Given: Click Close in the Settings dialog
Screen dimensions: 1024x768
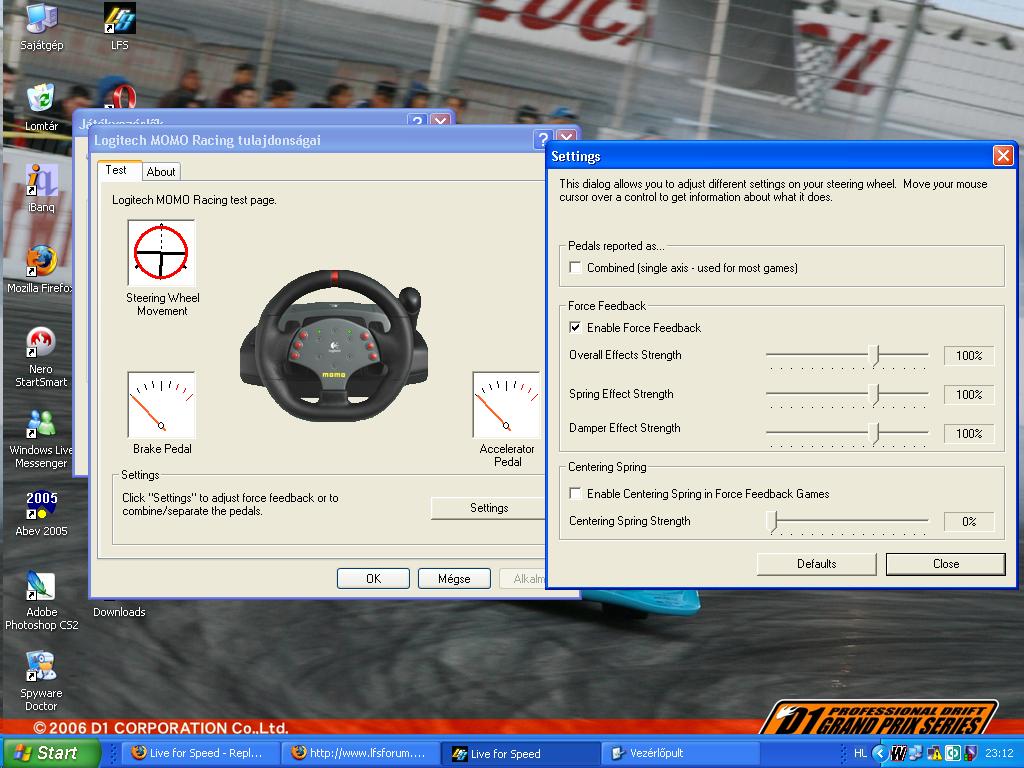Looking at the screenshot, I should click(x=946, y=564).
